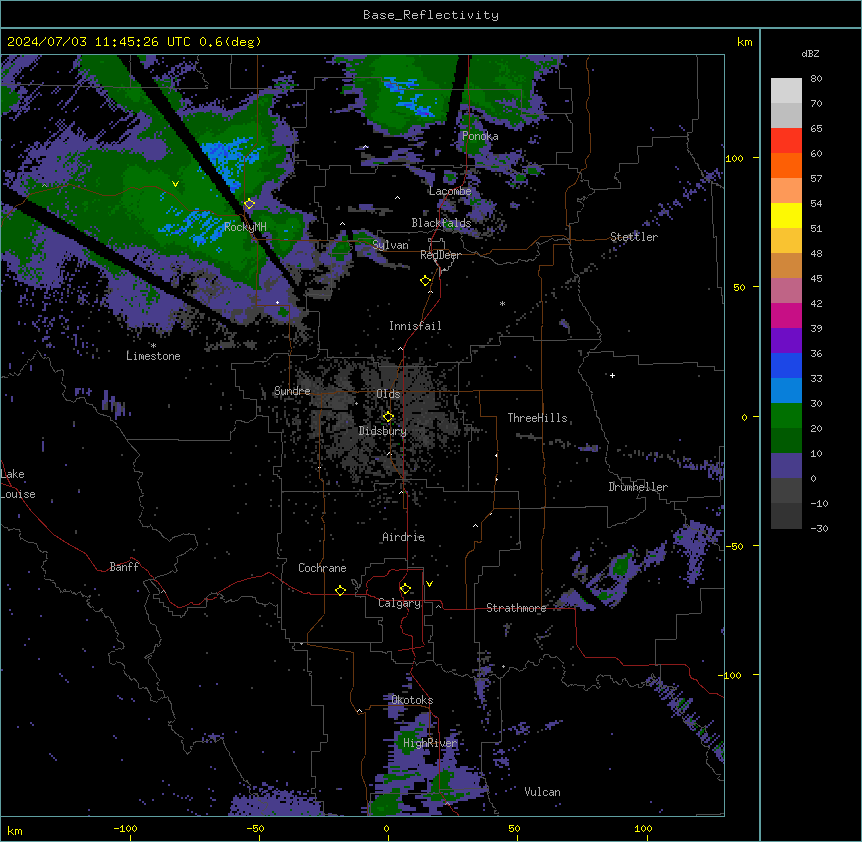Select the lightest gray swatch atop the legend
The height and width of the screenshot is (842, 862).
(786, 90)
